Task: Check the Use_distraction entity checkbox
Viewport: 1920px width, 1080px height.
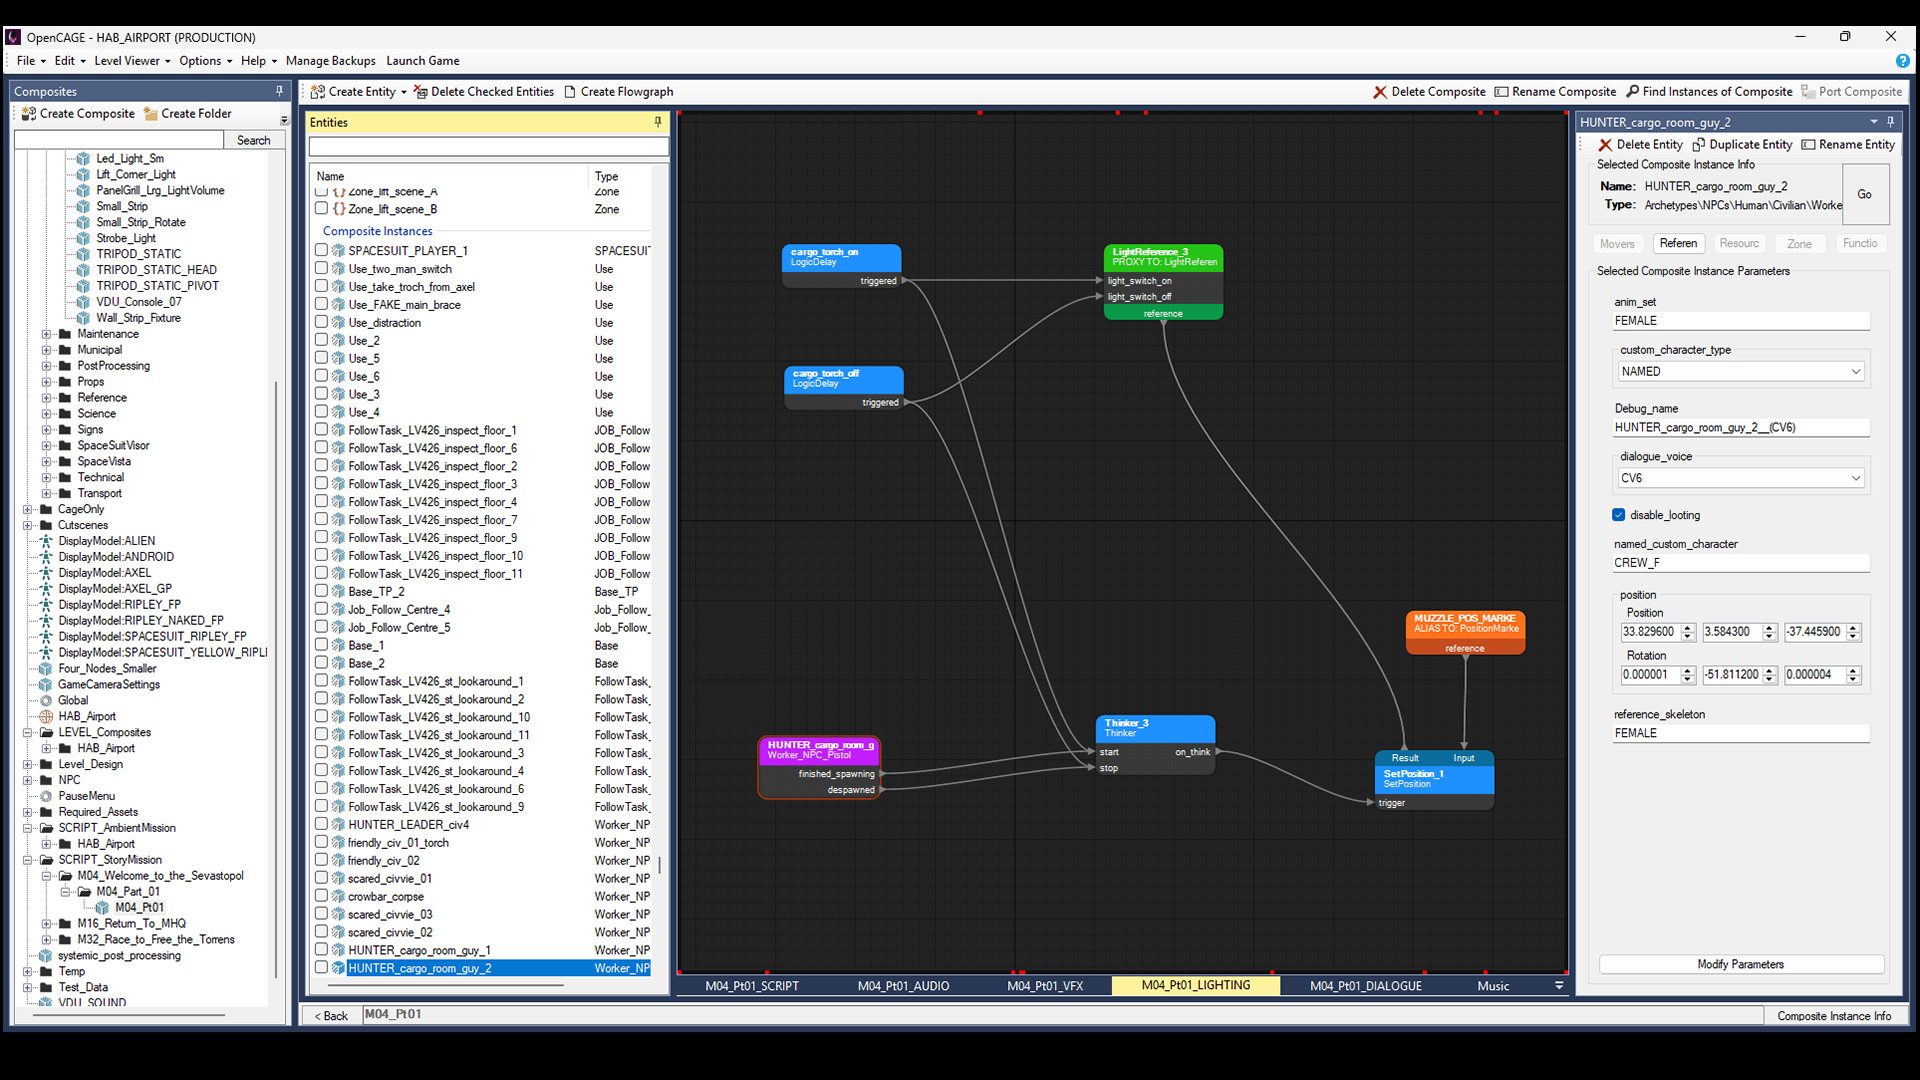Action: coord(321,322)
